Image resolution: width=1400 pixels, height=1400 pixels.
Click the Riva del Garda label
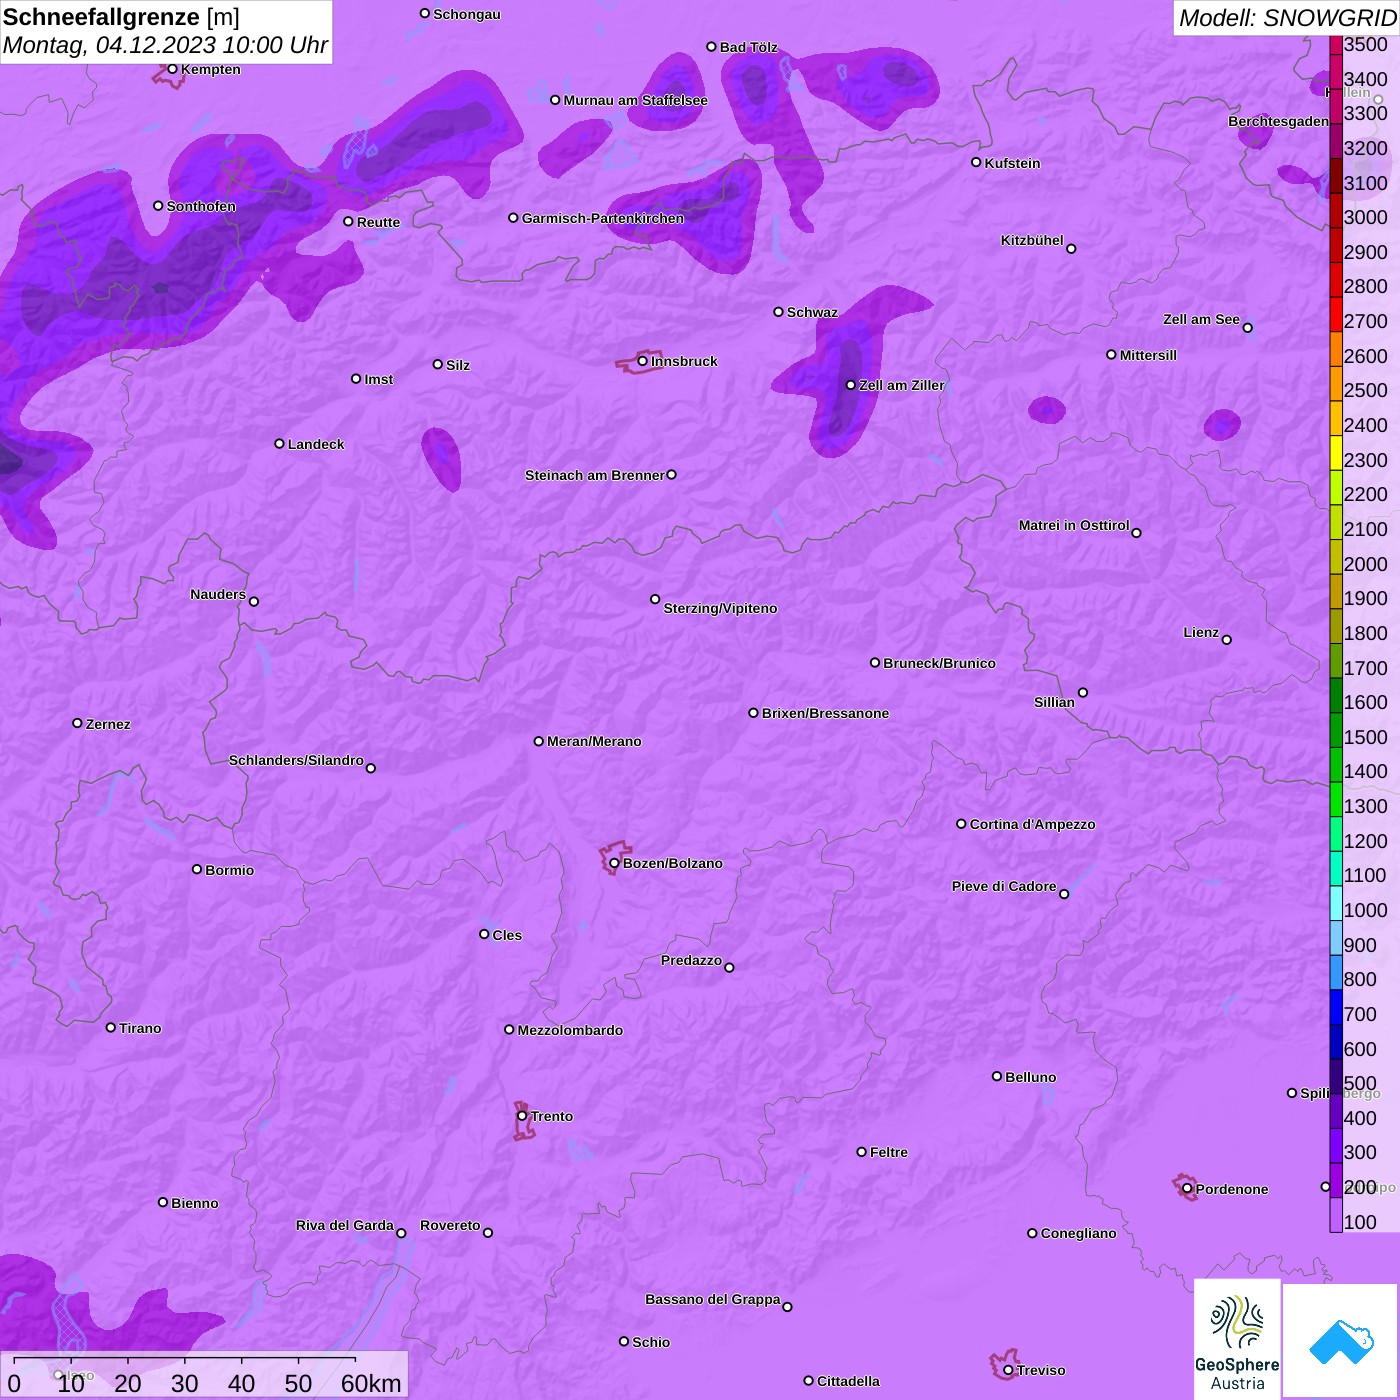point(345,1225)
